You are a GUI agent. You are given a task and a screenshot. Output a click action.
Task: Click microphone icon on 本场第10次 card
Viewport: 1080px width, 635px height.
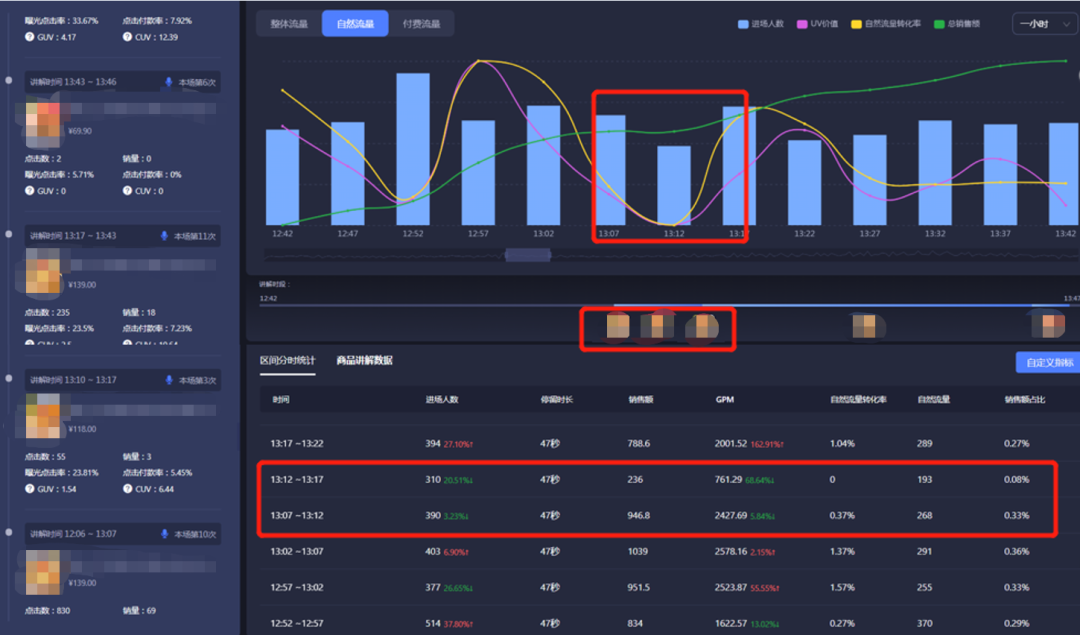[165, 534]
